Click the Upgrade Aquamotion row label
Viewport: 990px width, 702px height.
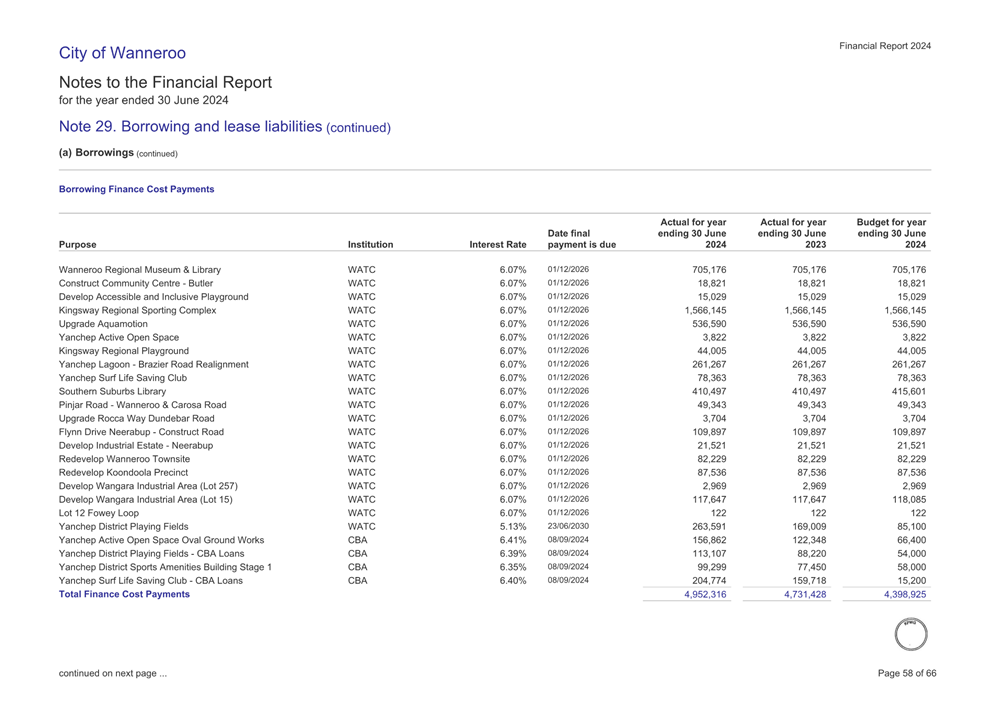pyautogui.click(x=104, y=325)
